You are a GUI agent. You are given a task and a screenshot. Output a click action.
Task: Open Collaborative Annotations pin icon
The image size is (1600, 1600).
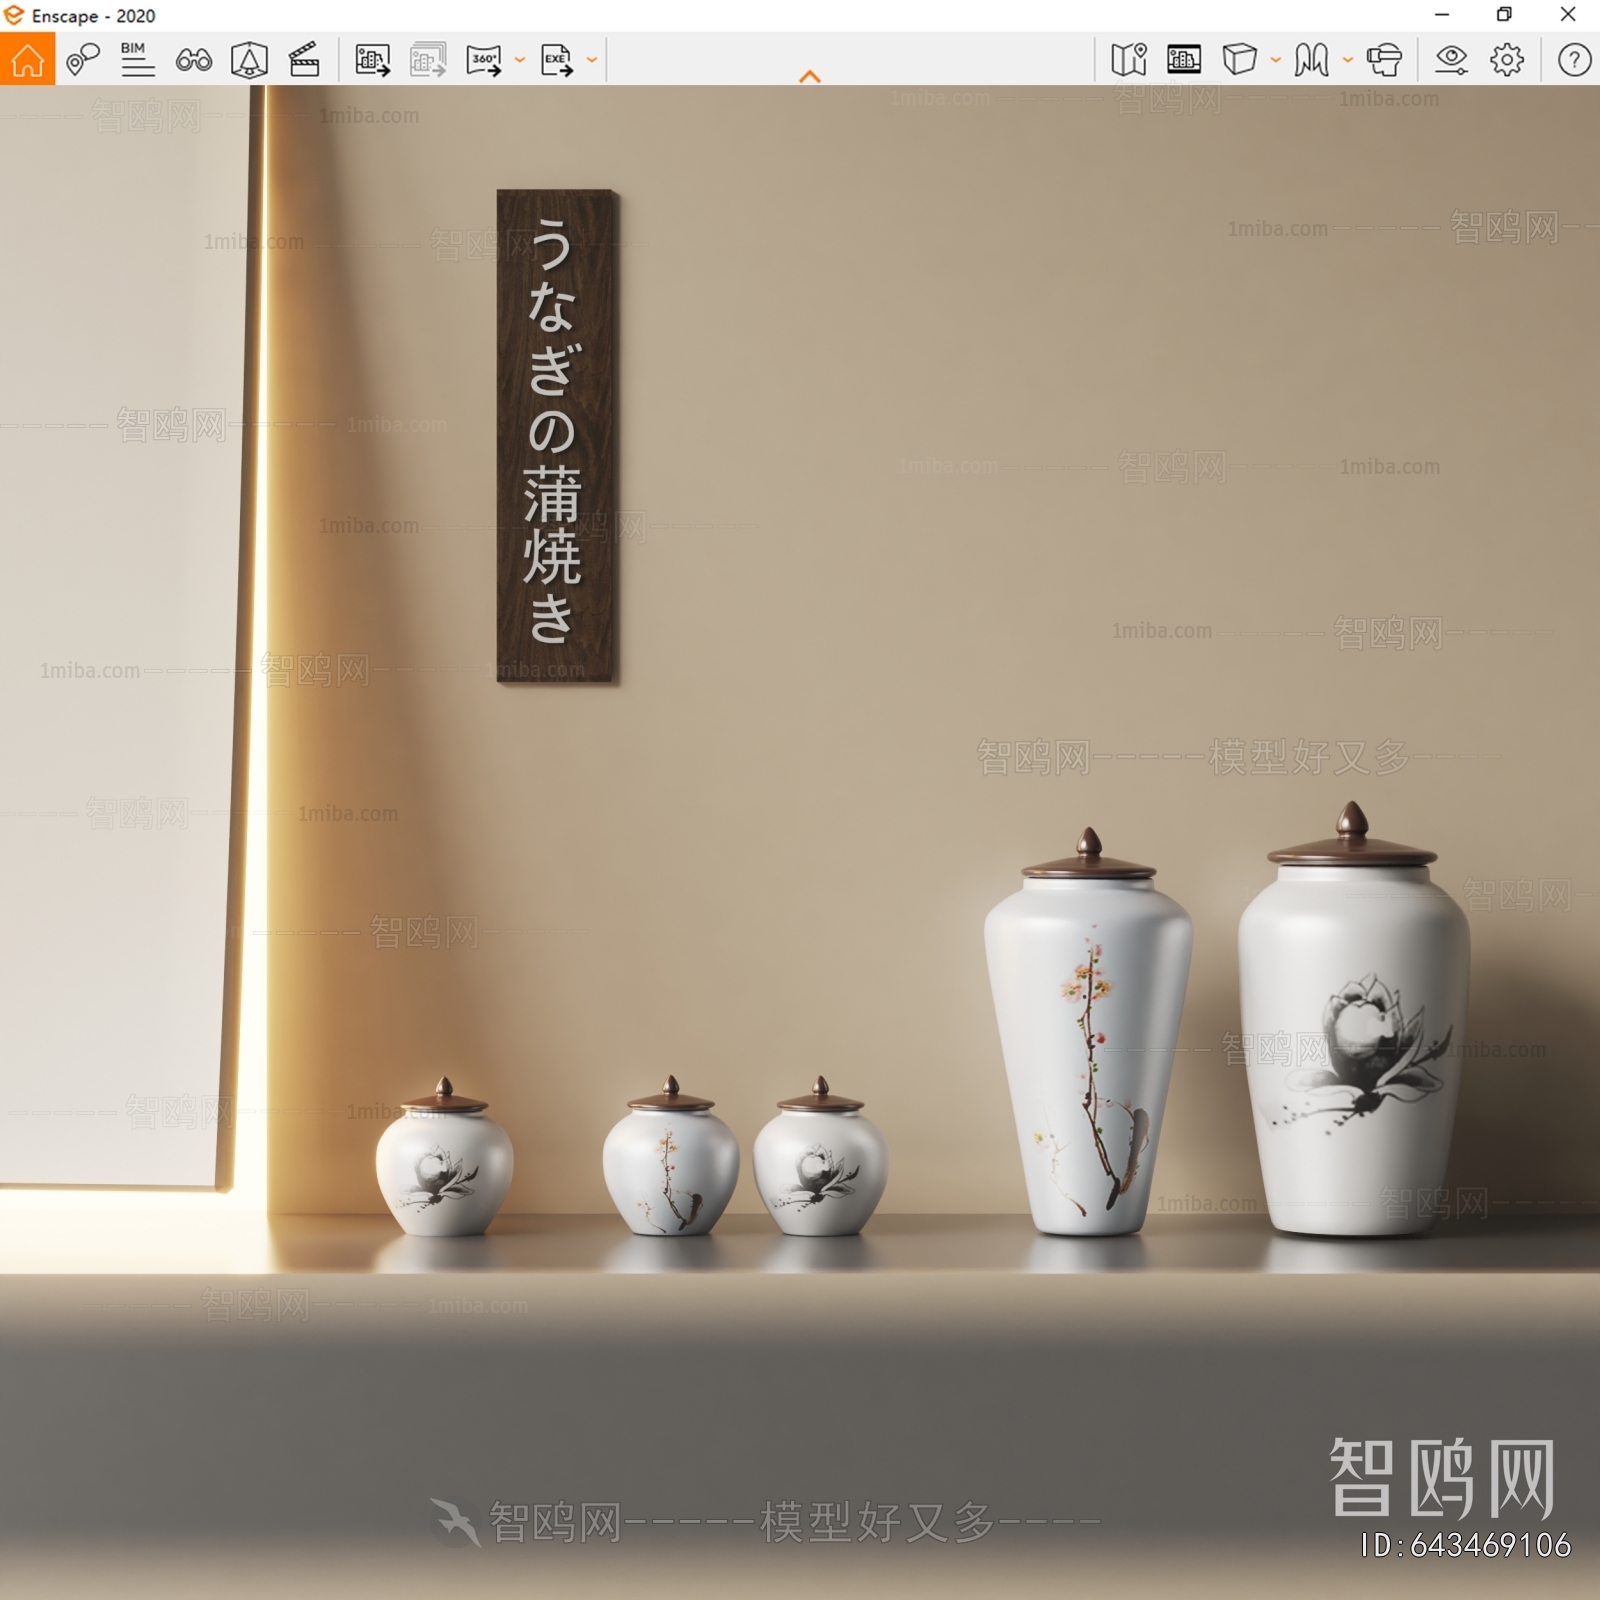(x=82, y=60)
